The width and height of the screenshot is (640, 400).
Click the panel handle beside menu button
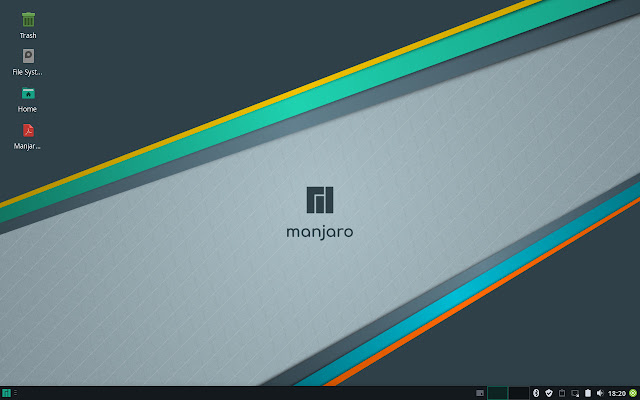pos(16,393)
